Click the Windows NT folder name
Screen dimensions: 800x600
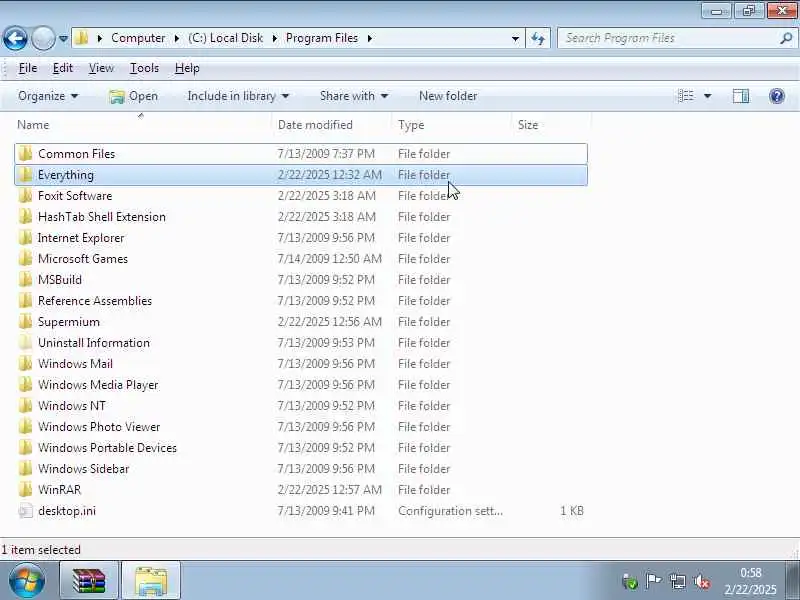(x=72, y=406)
